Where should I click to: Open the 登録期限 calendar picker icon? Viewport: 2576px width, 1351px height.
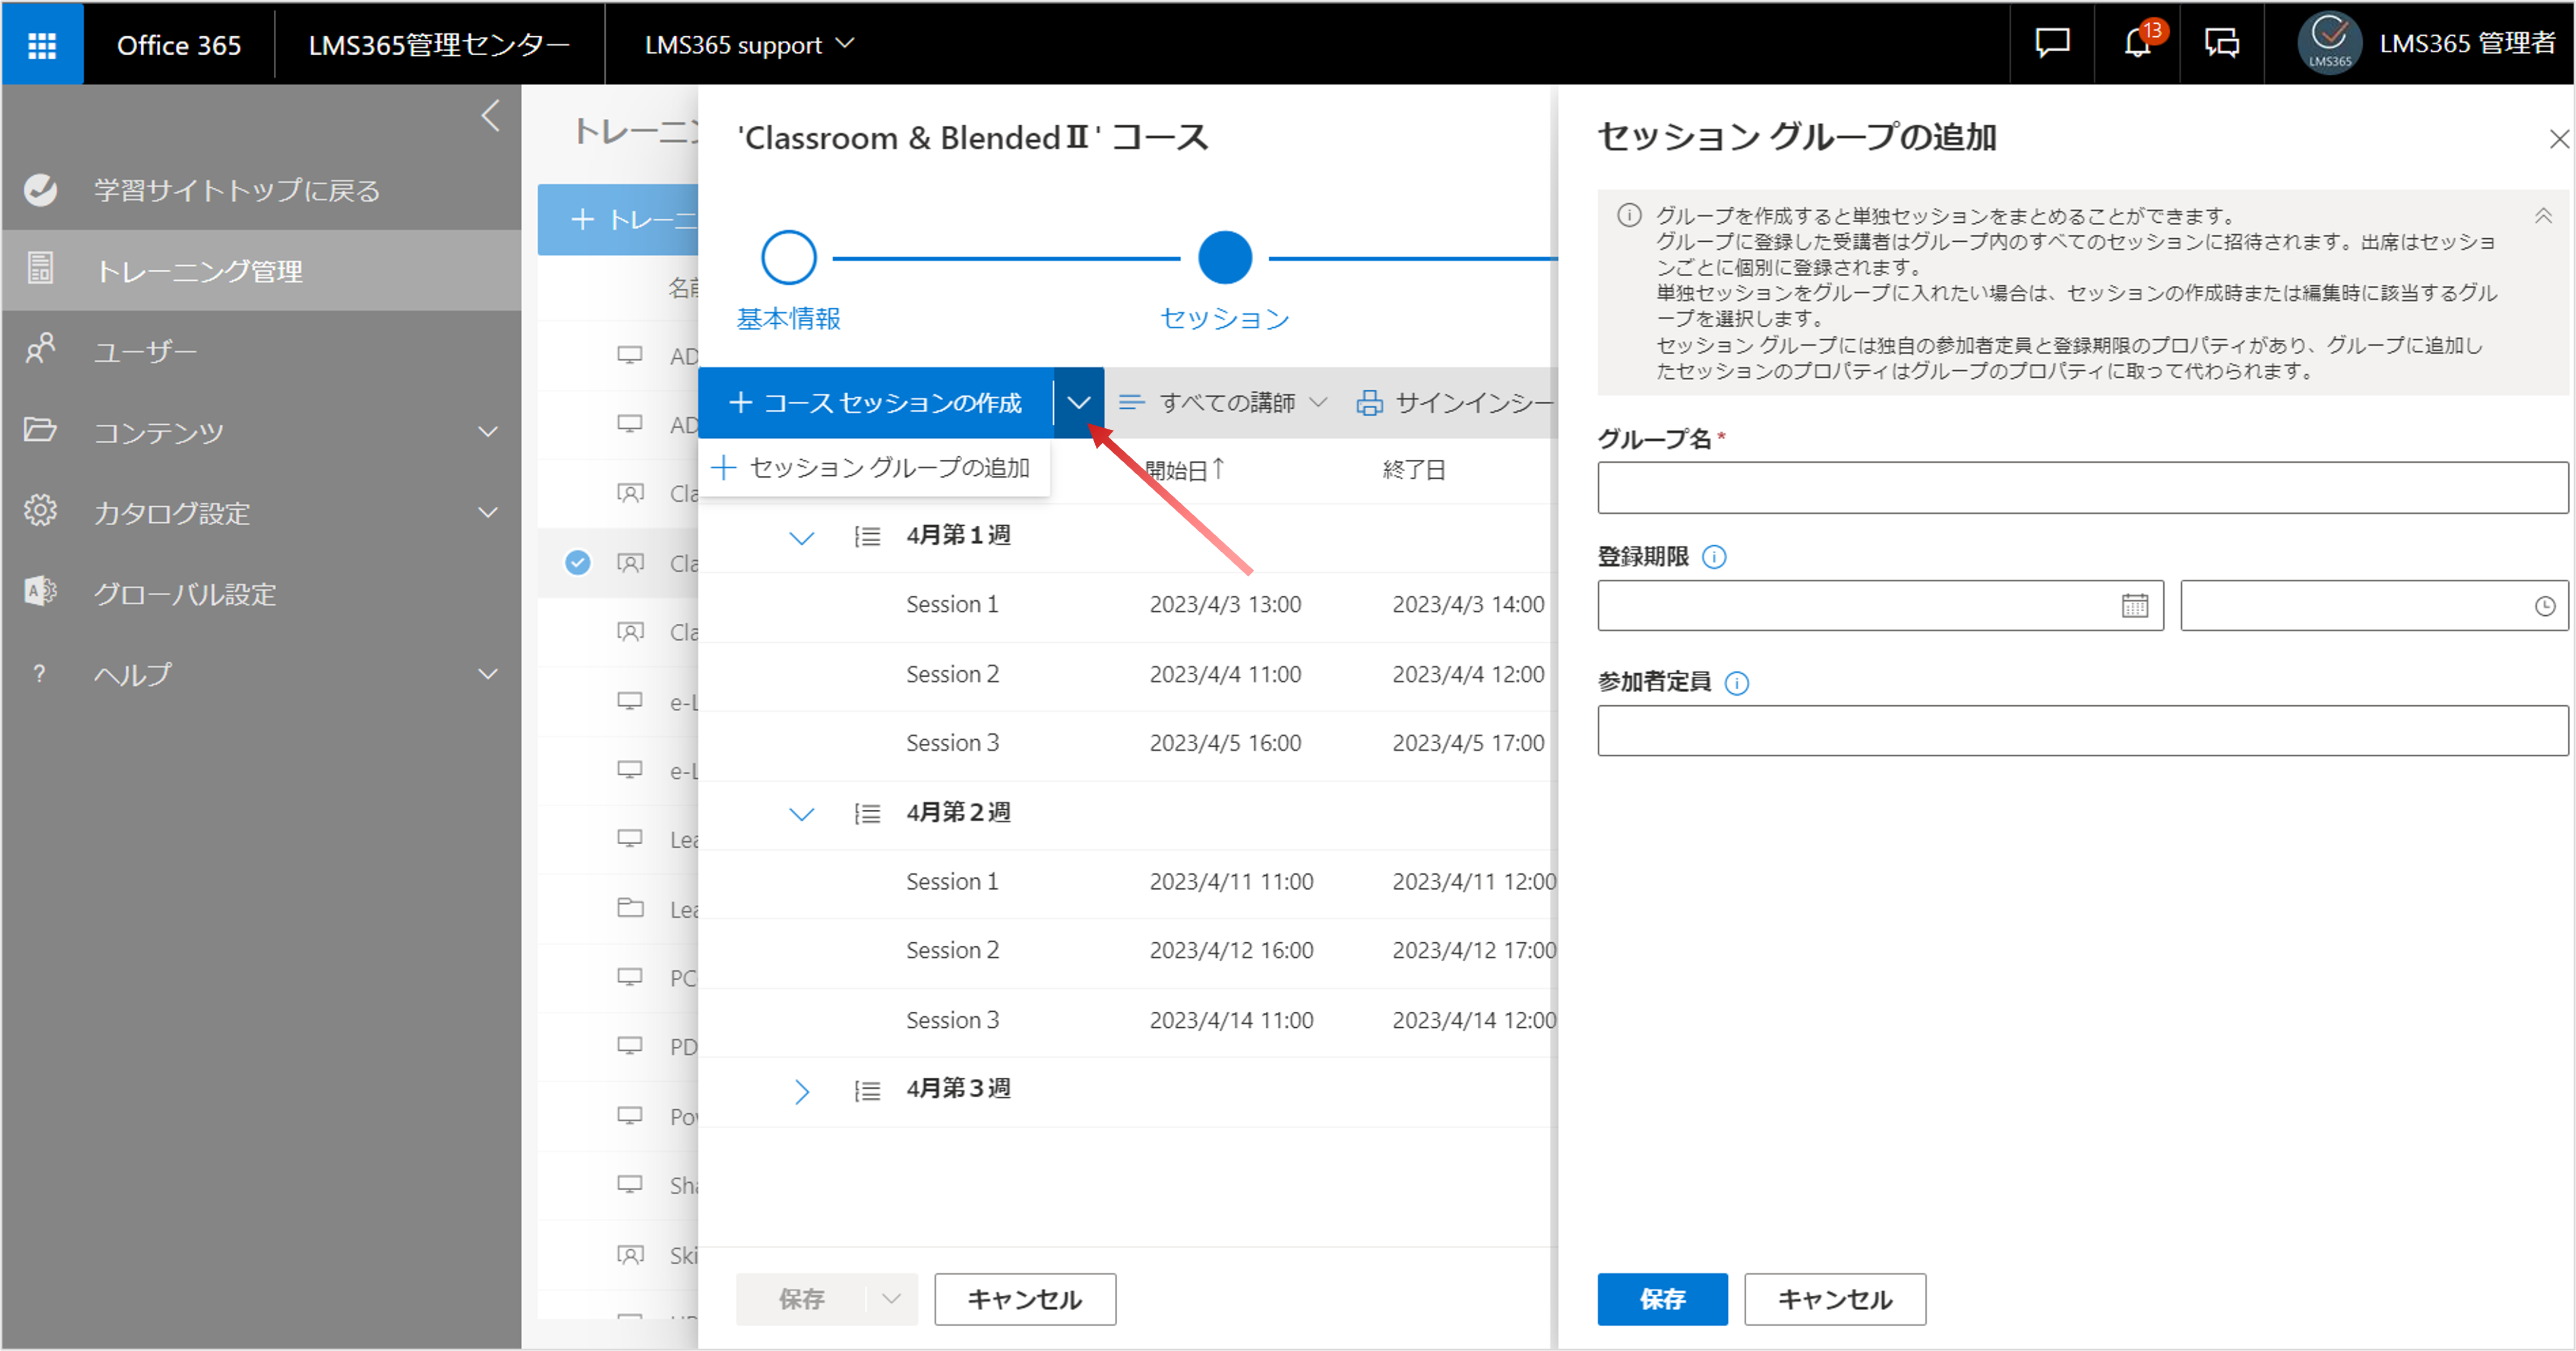point(2135,605)
